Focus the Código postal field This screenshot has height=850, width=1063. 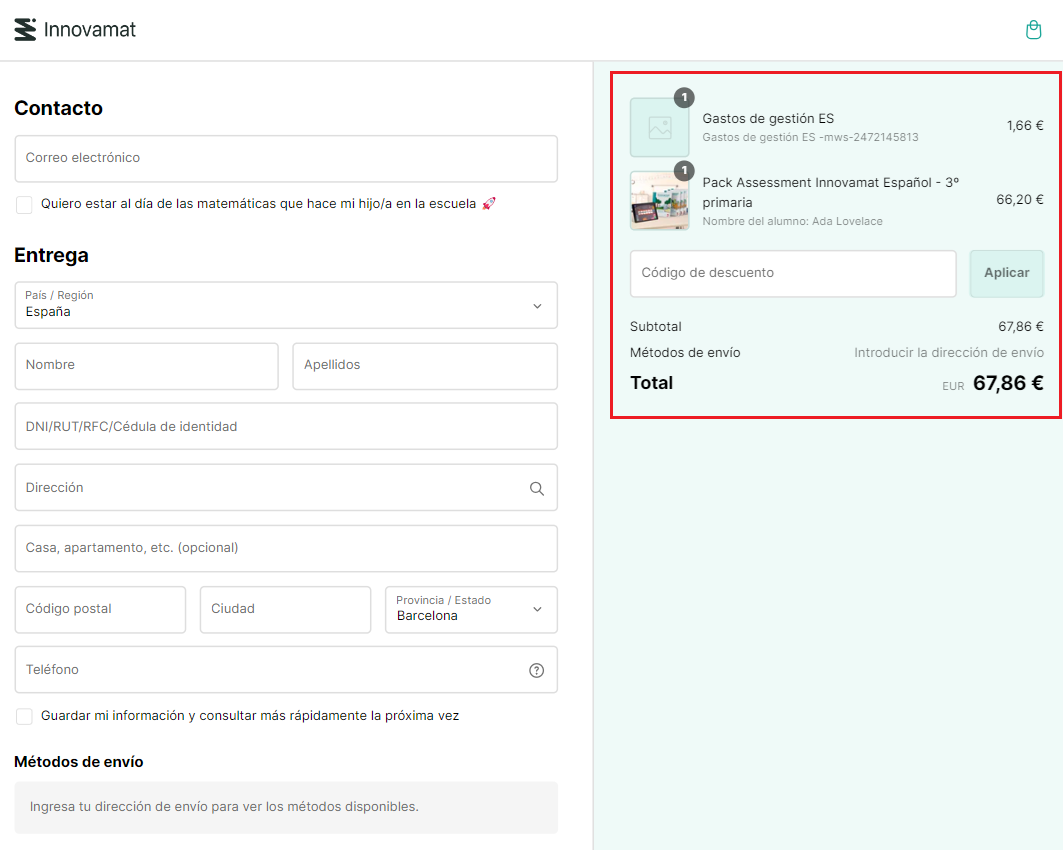coord(100,609)
